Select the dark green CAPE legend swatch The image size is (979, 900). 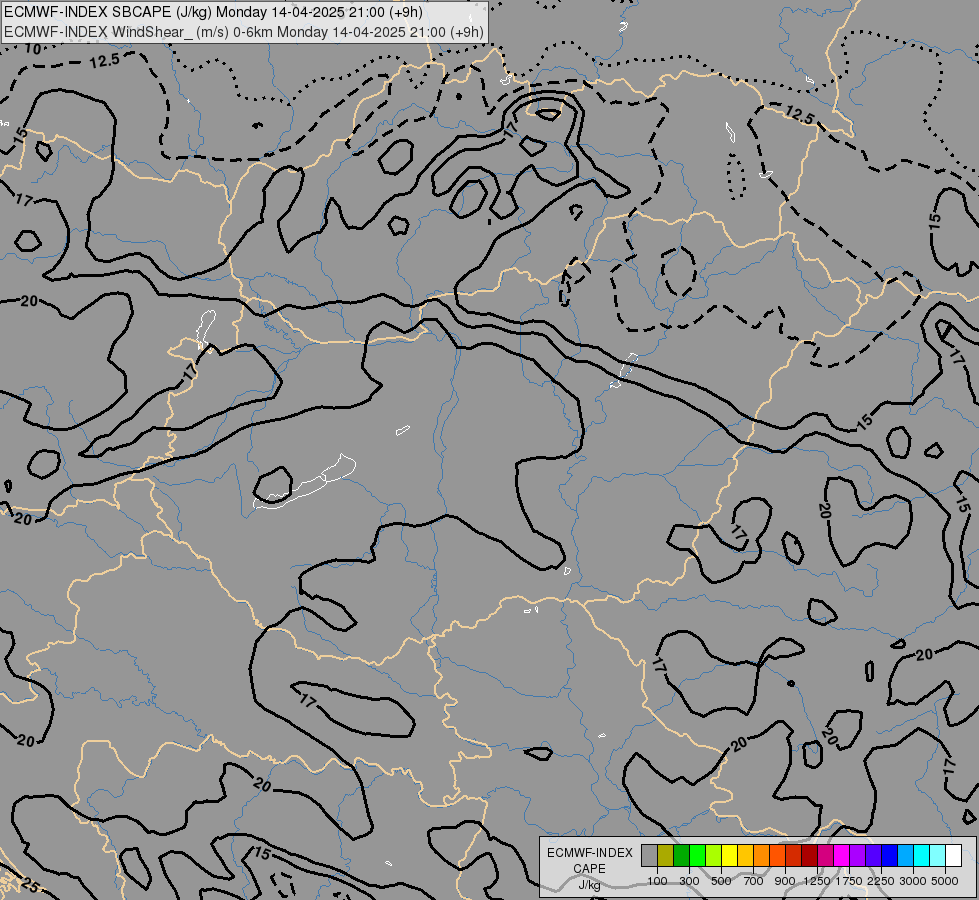[681, 856]
